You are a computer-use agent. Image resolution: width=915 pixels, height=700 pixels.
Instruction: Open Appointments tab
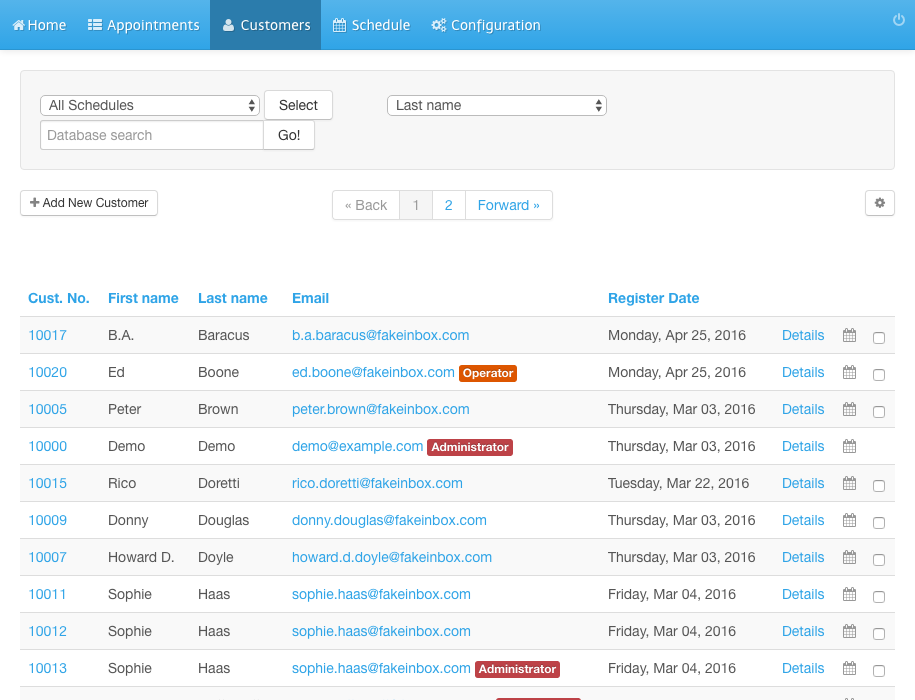coord(144,25)
